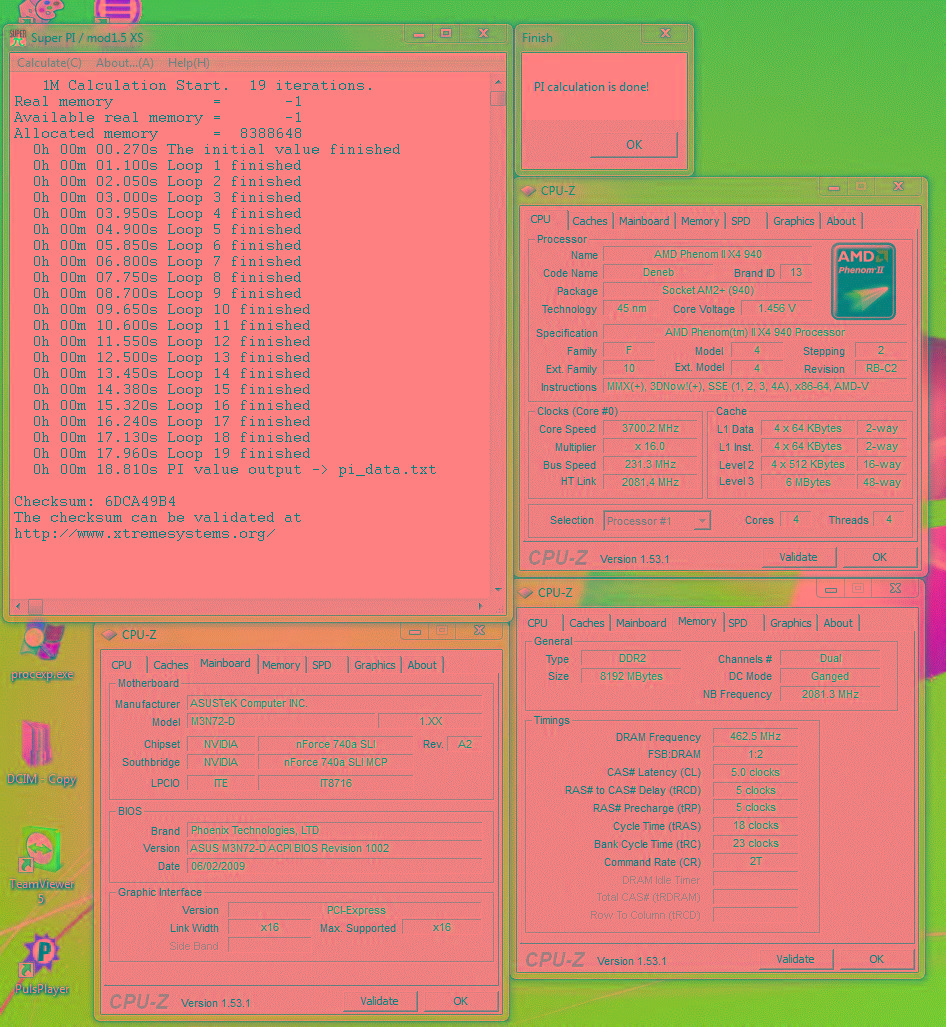Click the Command Rate 2T value
This screenshot has width=946, height=1027.
(x=755, y=862)
